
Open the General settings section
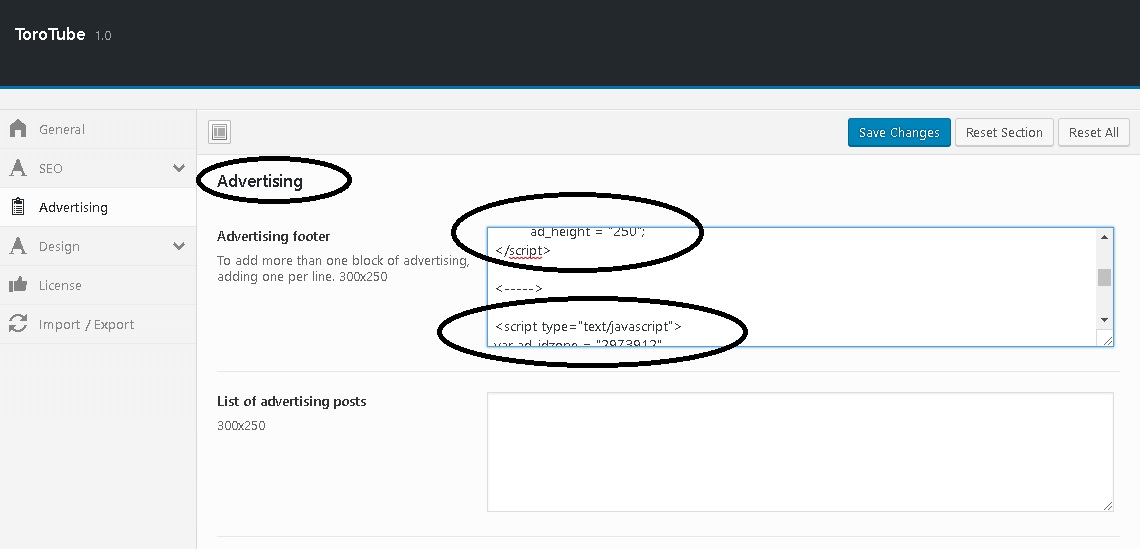98,129
